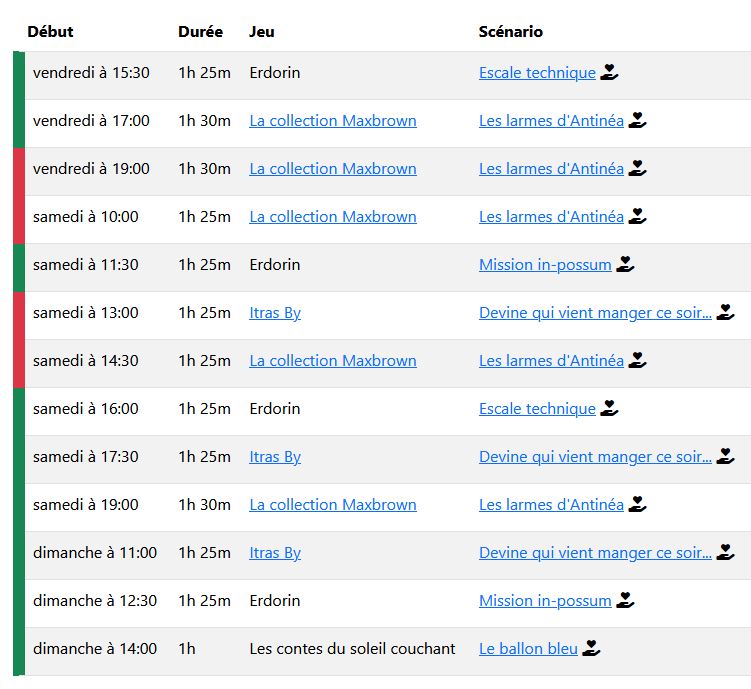Click hand-heart icon on dimanche 12:30 row
Screen dimensions: 751x689
(625, 600)
